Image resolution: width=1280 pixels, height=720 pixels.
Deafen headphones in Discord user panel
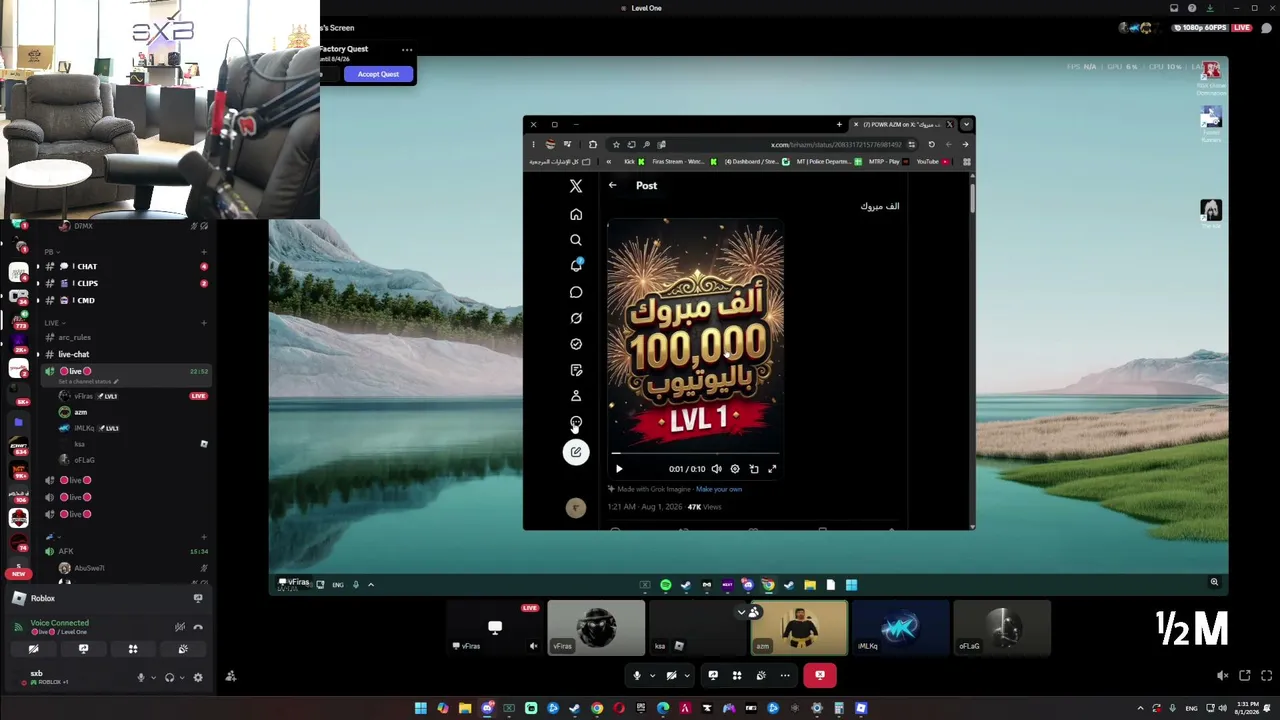click(x=169, y=678)
